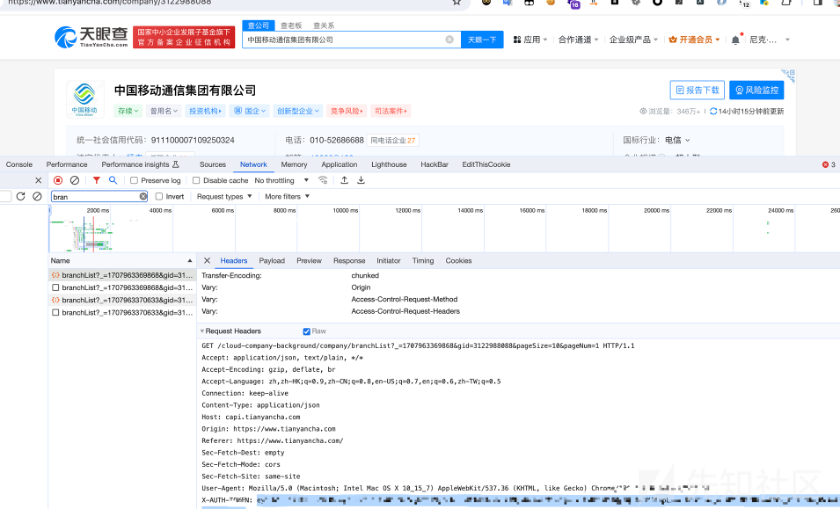Import HAR file upload icon
The height and width of the screenshot is (510, 840).
(344, 181)
